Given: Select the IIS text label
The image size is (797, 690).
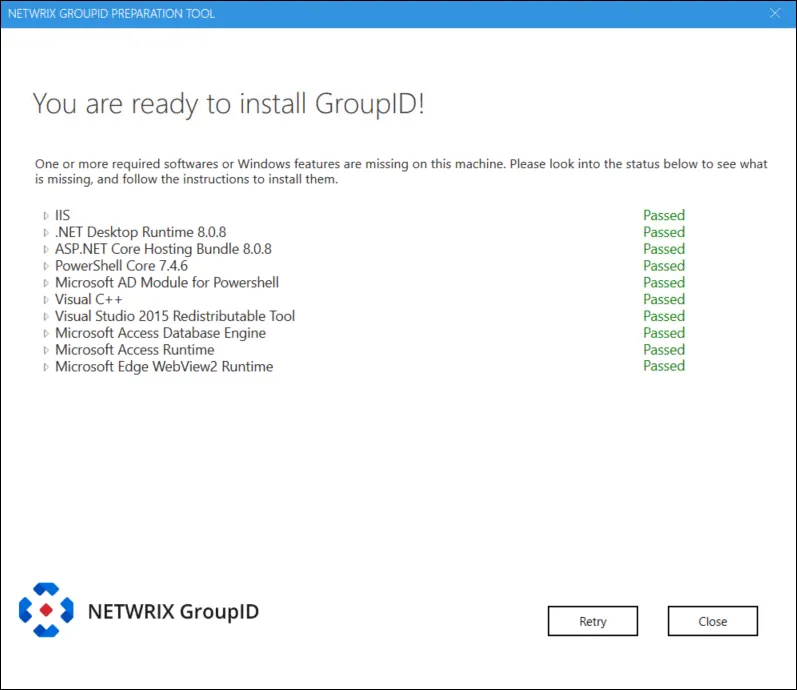Looking at the screenshot, I should 63,215.
